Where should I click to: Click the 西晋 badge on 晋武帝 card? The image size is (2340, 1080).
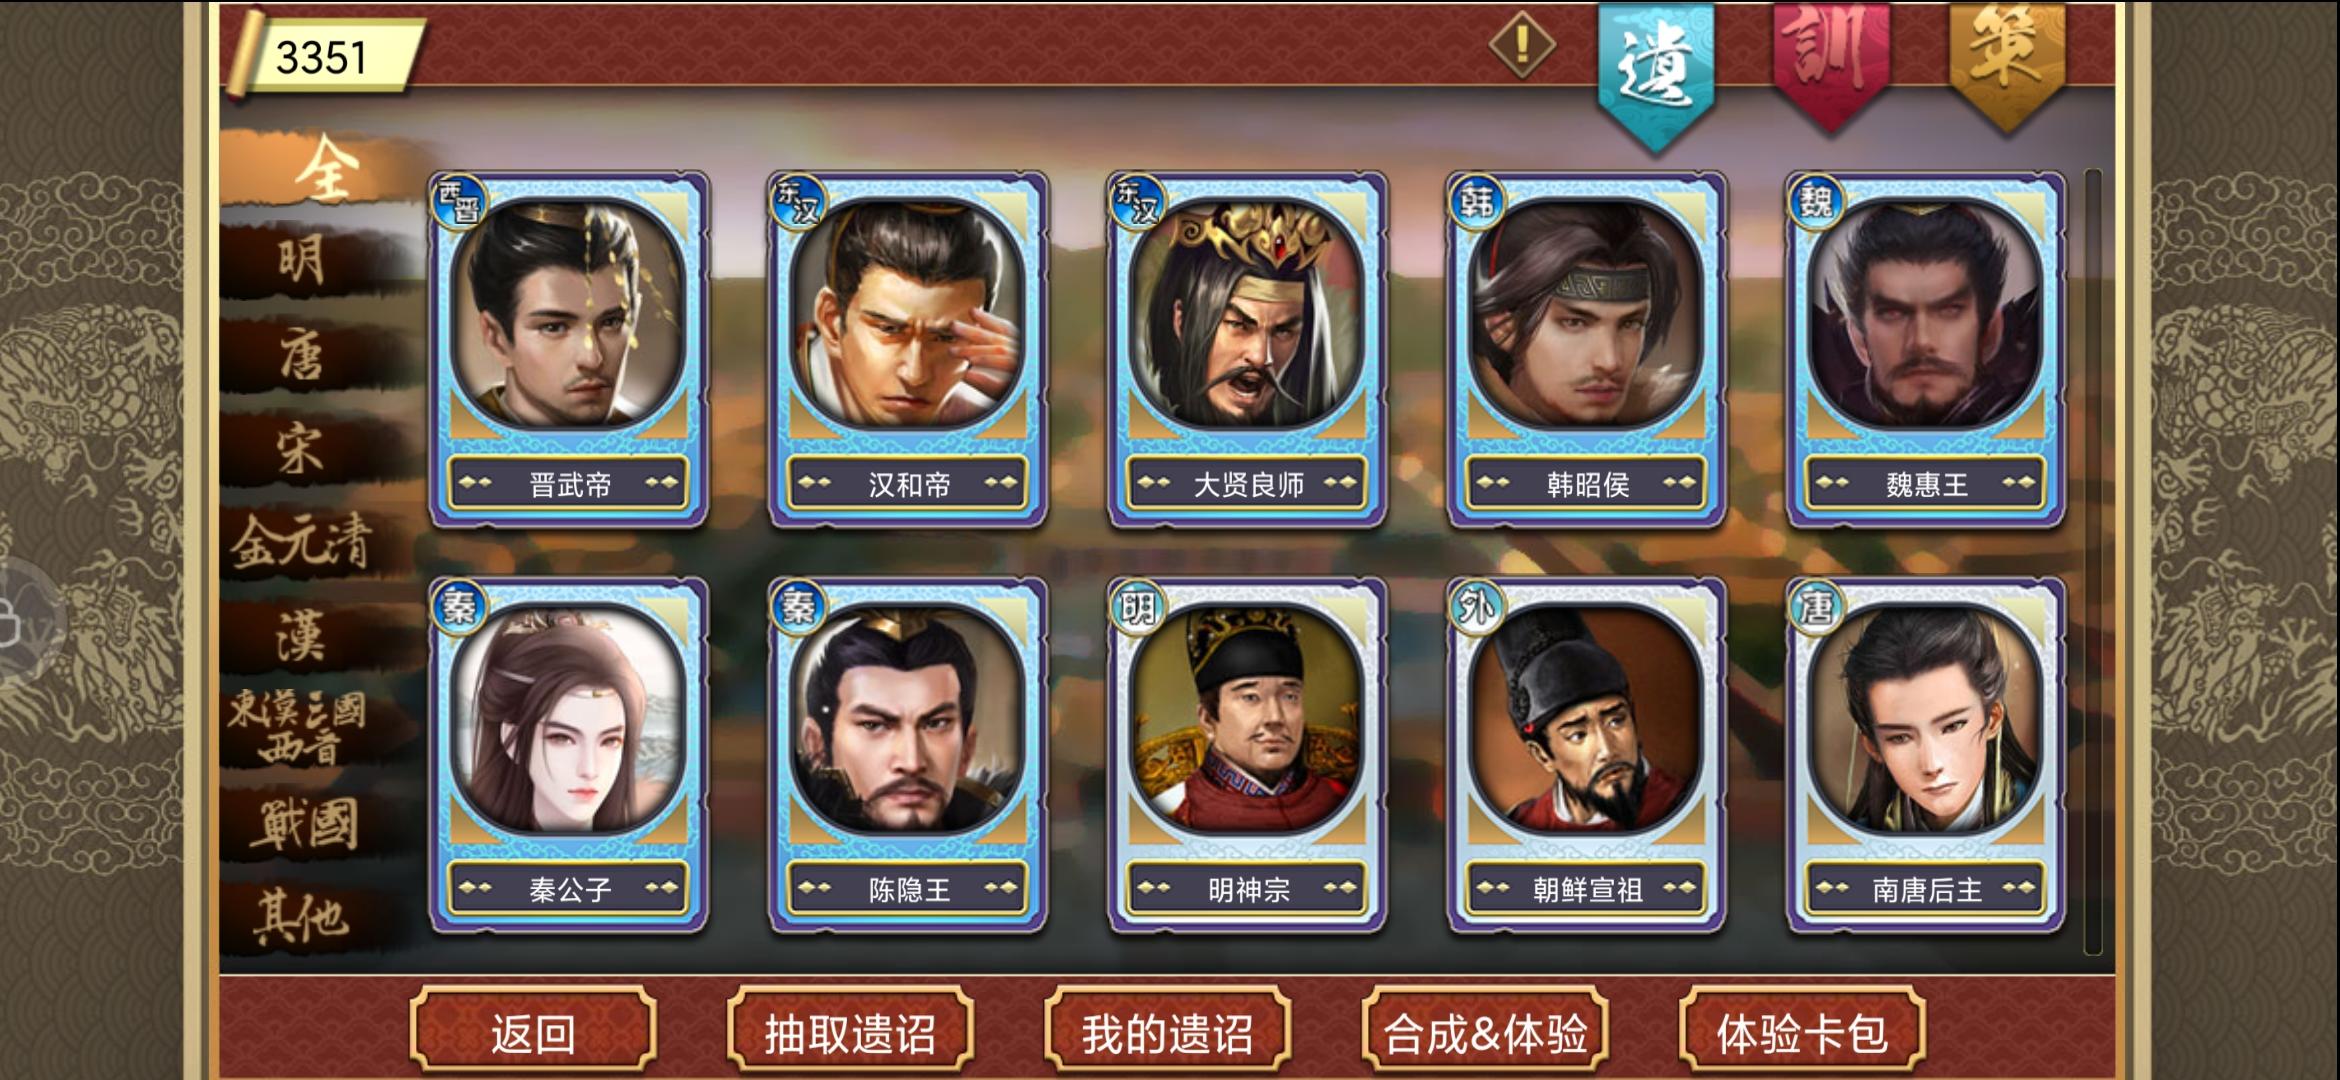[x=459, y=202]
